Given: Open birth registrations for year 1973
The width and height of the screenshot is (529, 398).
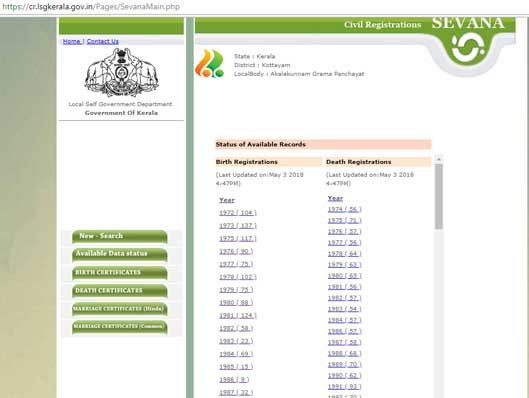Looking at the screenshot, I should coord(238,226).
